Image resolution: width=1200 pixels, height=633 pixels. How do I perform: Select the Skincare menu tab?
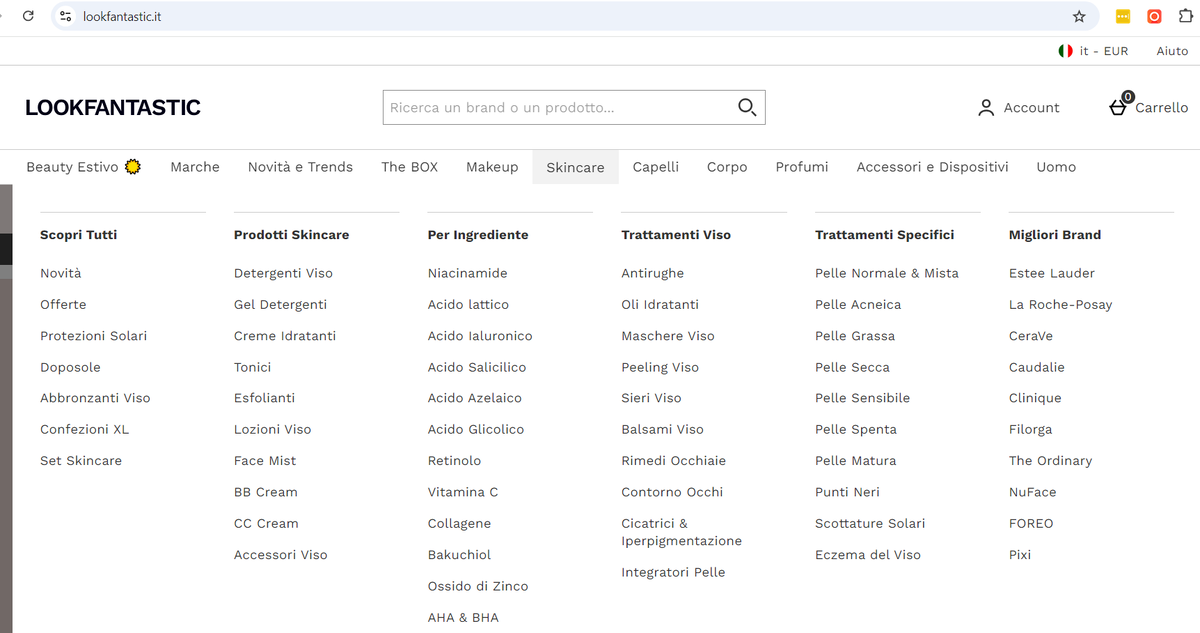pos(575,167)
